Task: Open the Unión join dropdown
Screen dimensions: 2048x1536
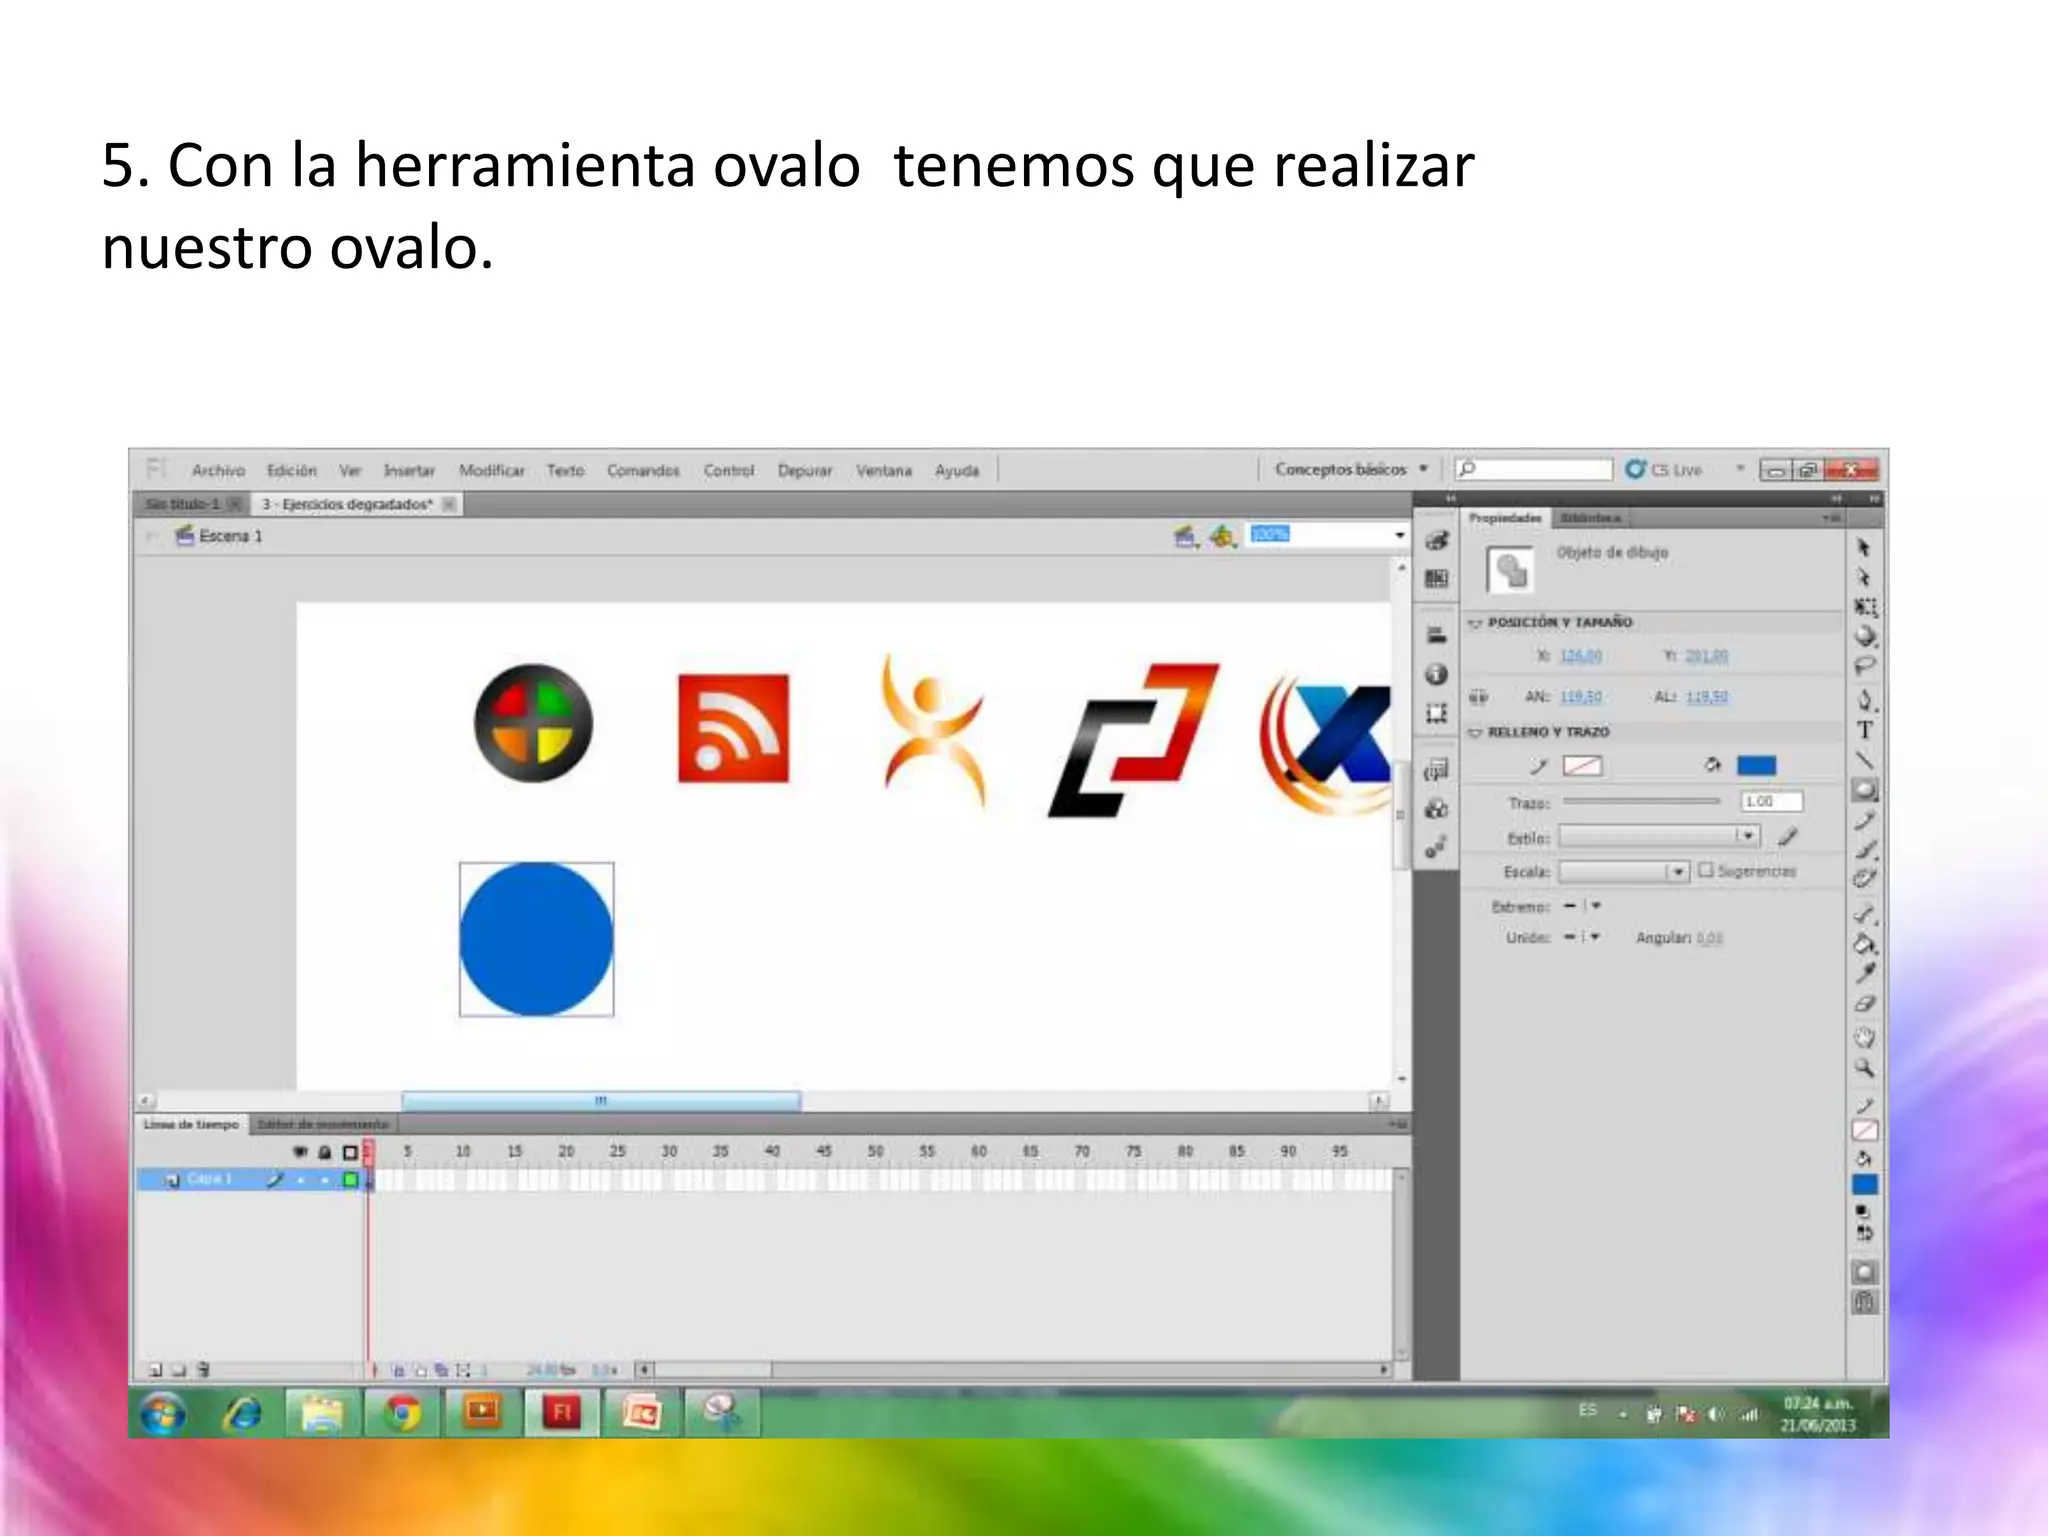Action: tap(1582, 937)
